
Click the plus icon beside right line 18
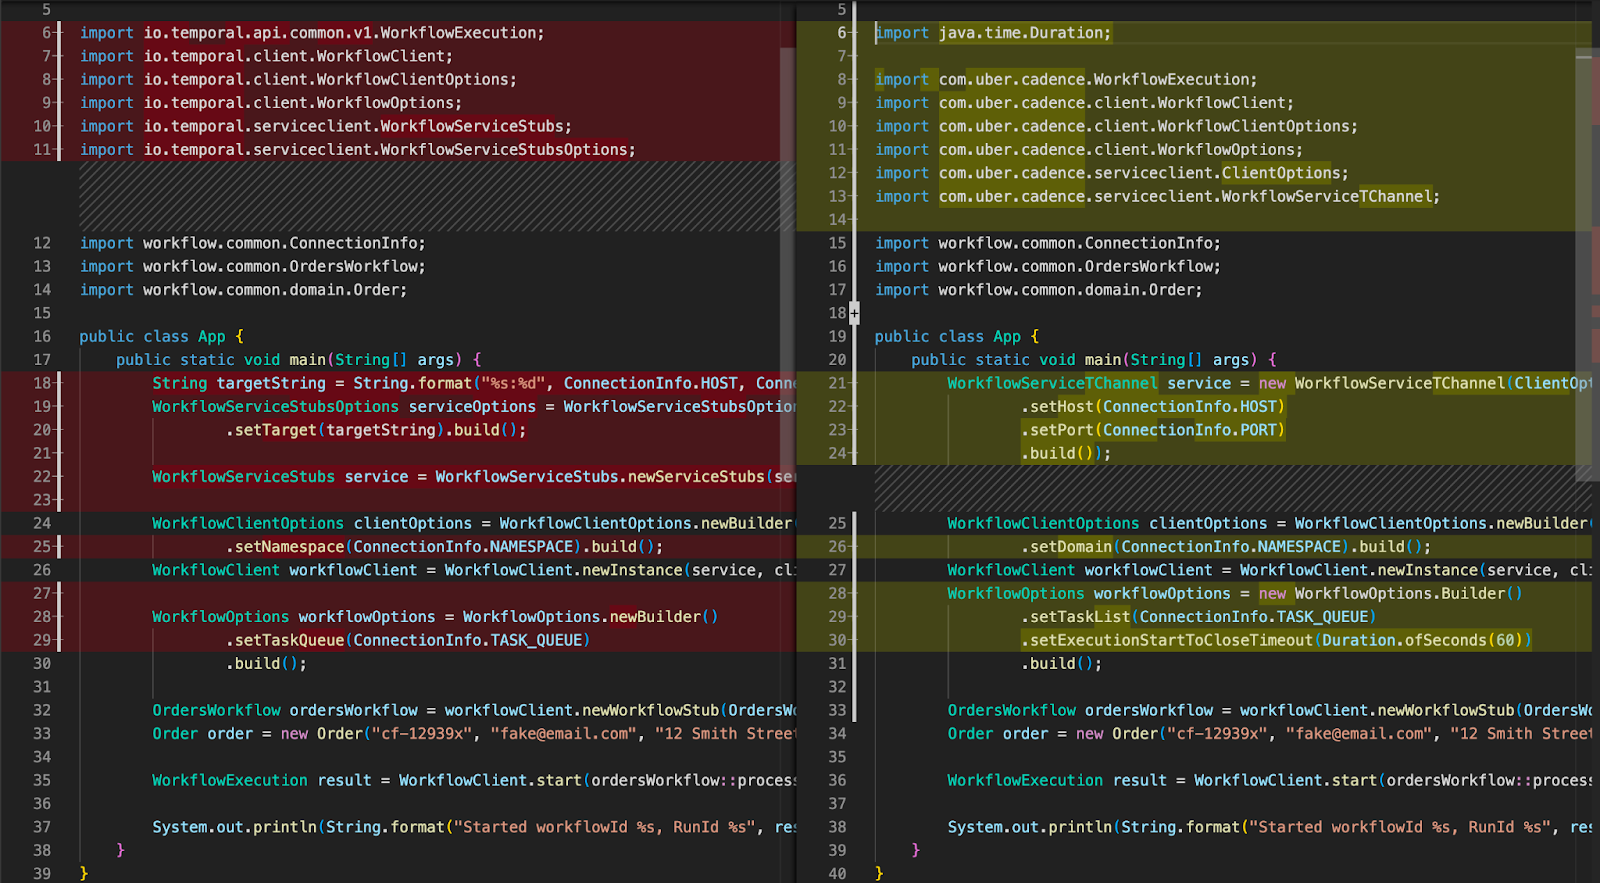coord(854,313)
